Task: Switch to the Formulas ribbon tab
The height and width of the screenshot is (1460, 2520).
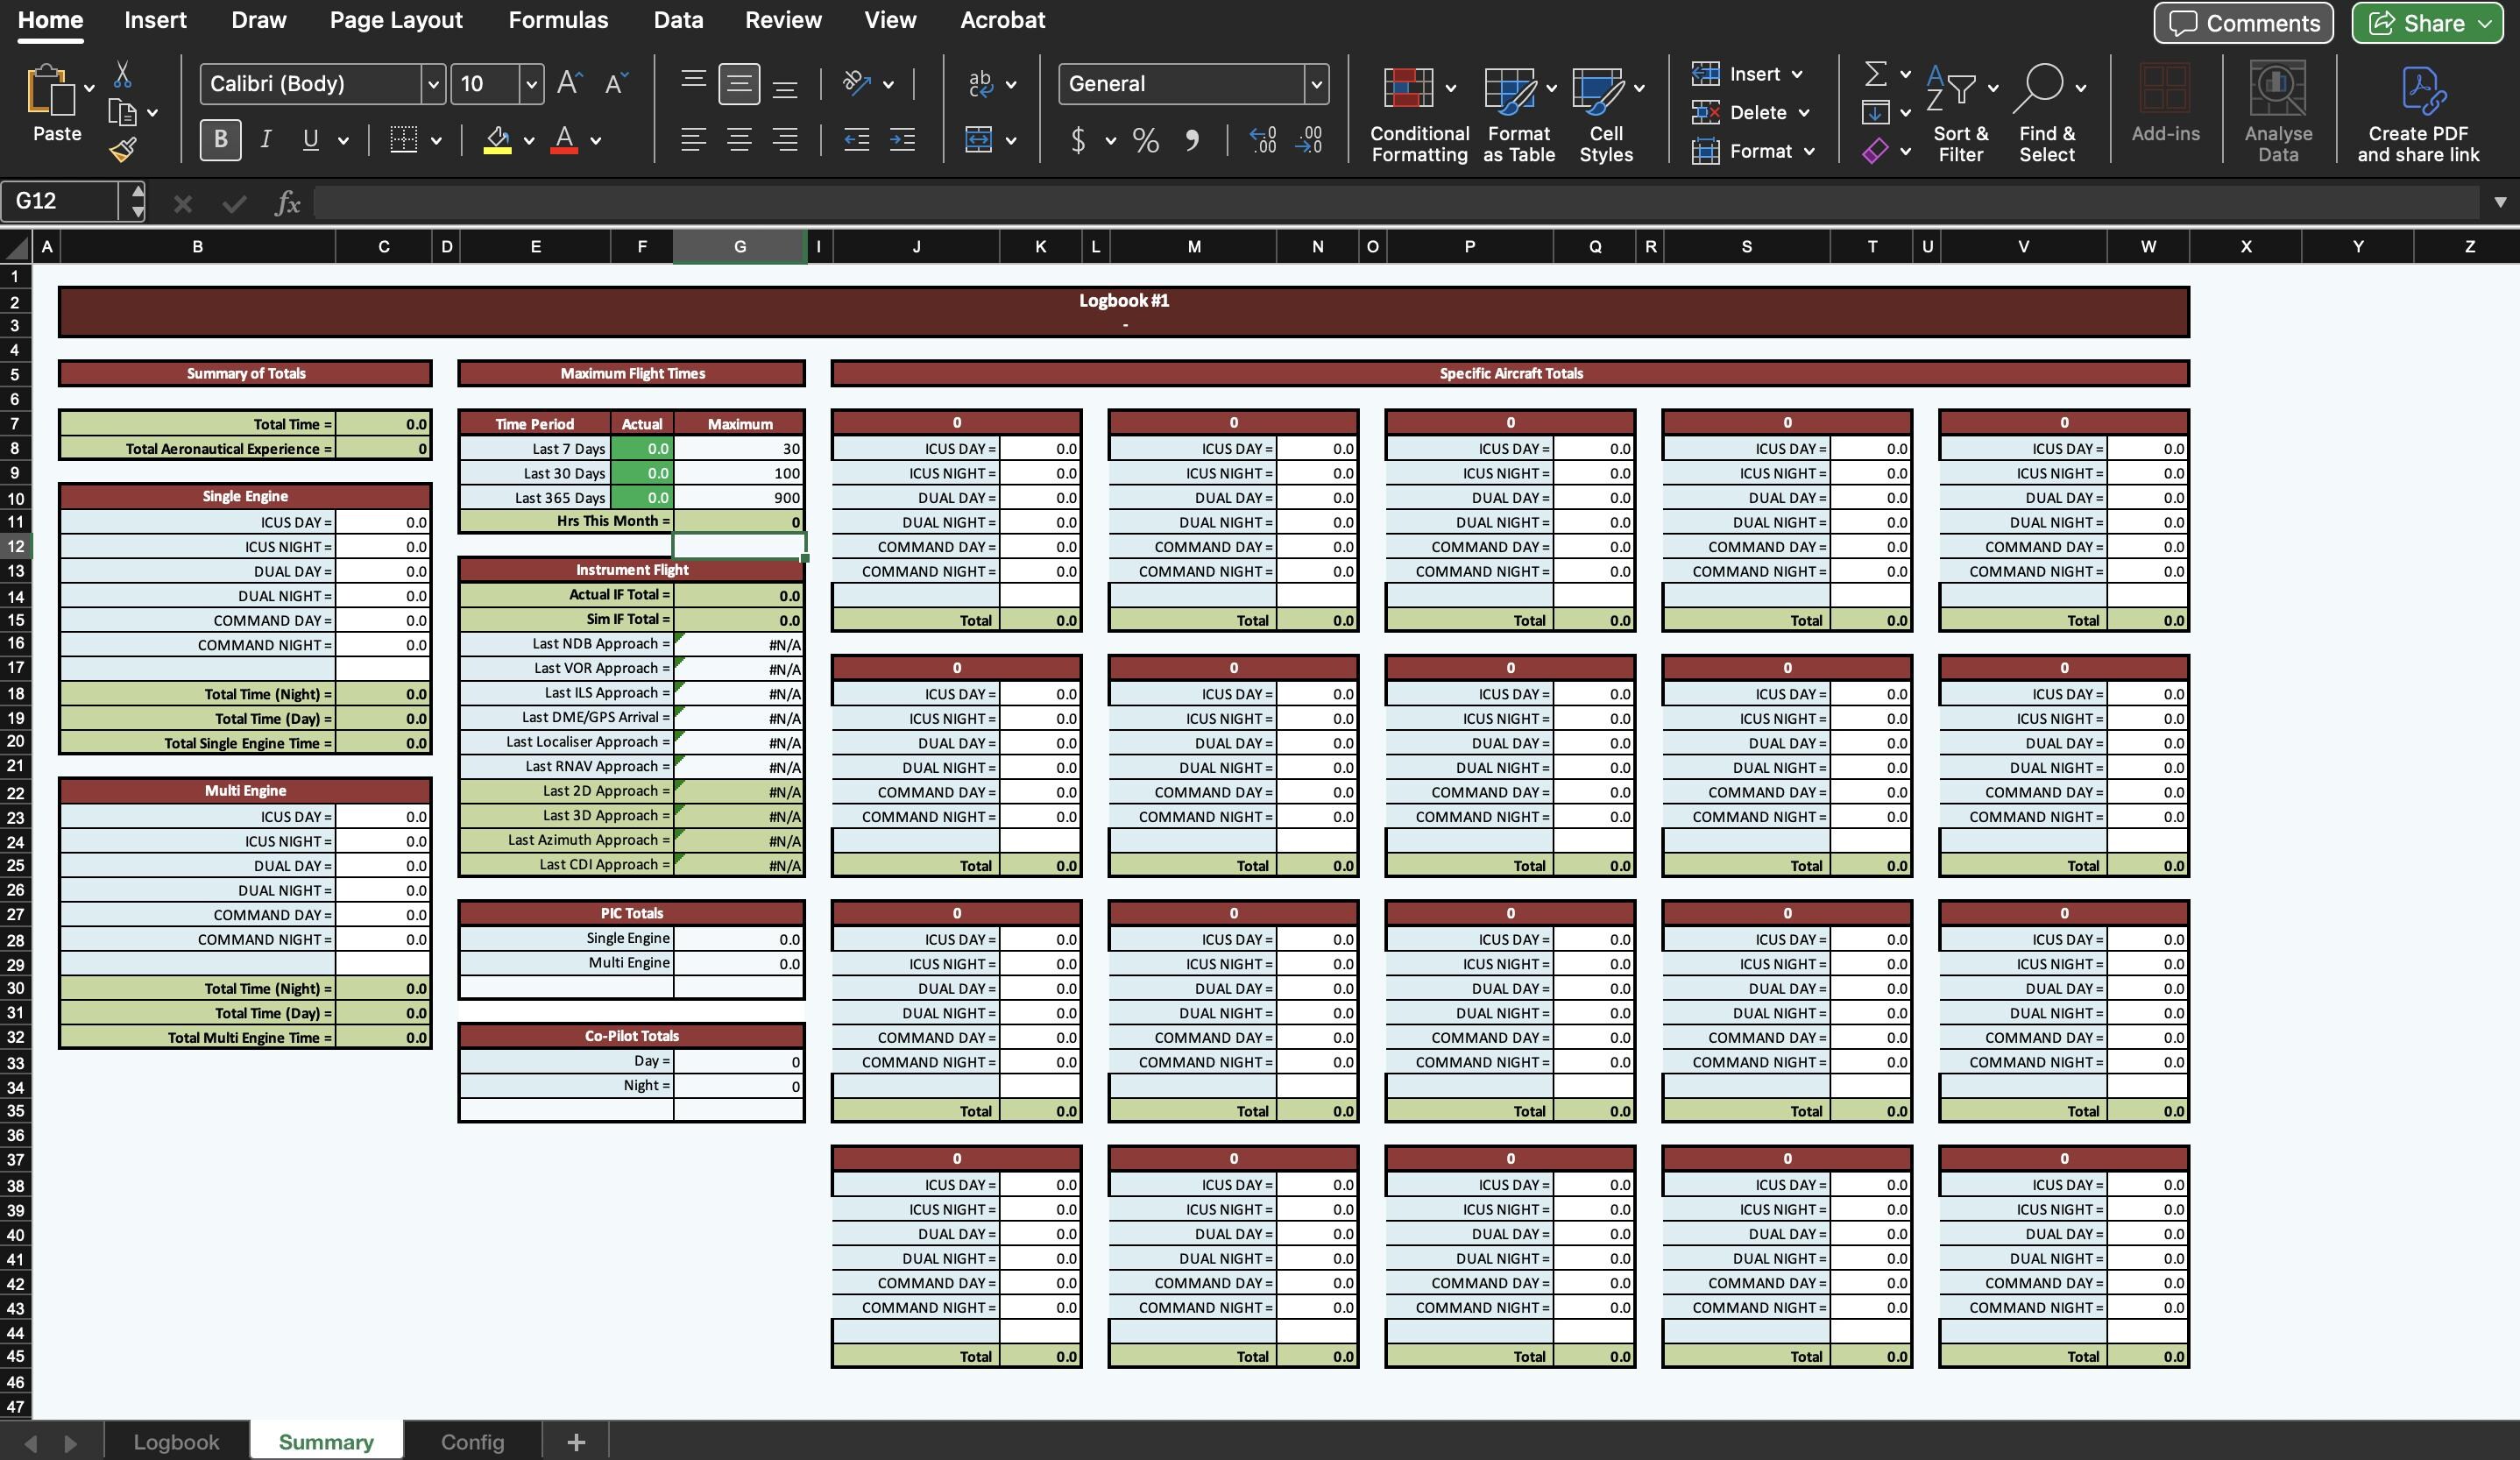Action: (x=558, y=19)
